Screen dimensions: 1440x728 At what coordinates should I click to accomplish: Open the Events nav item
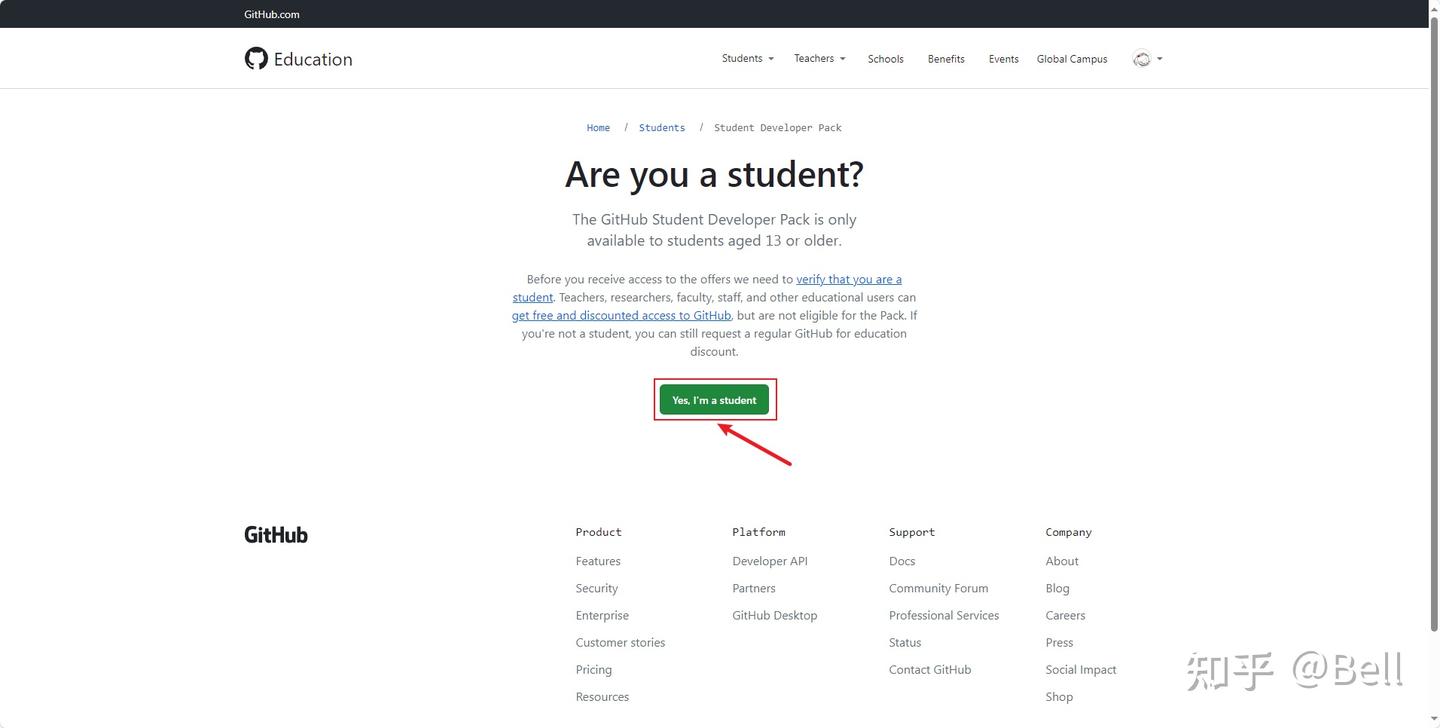click(x=1004, y=59)
